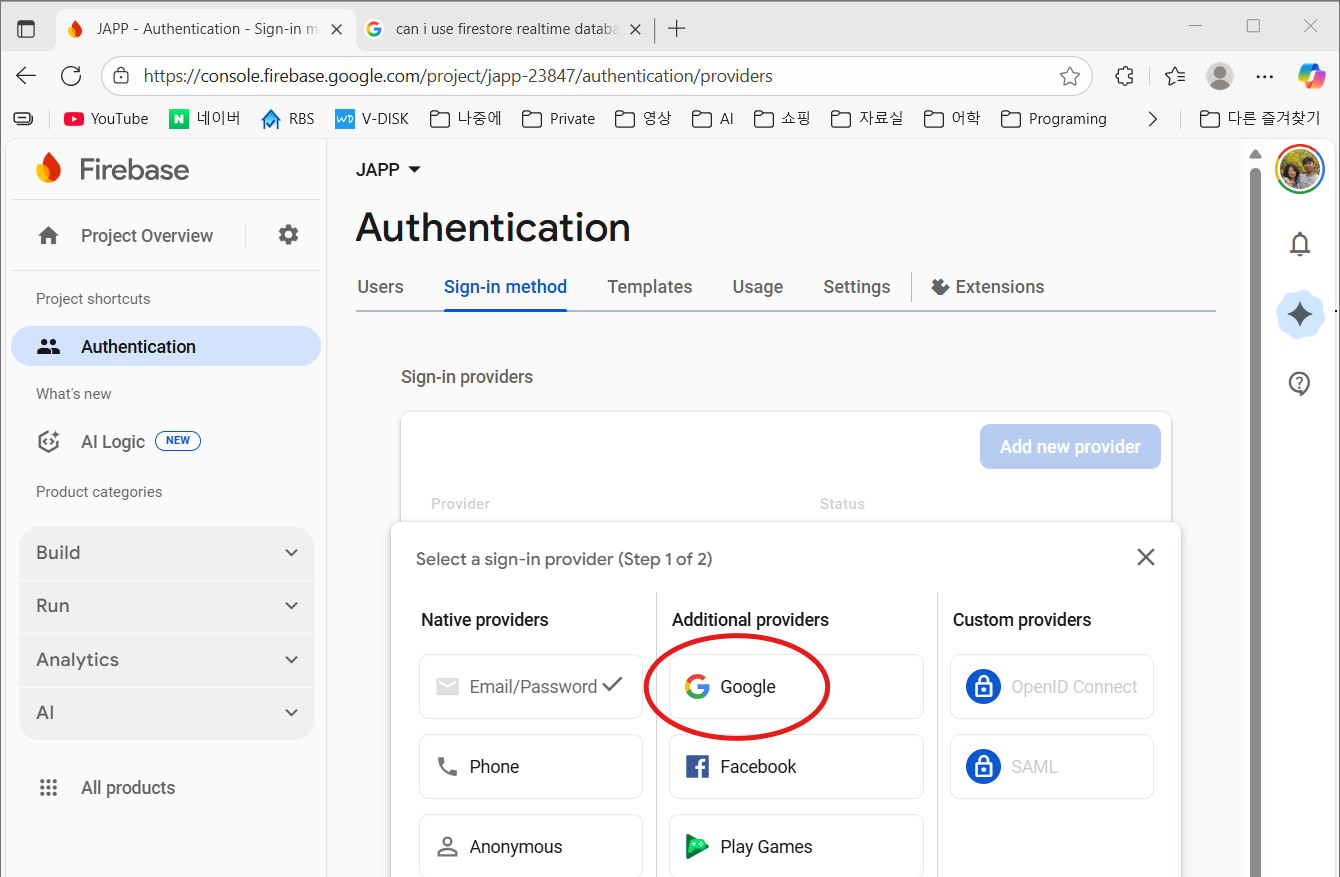Click the Status column header
Image resolution: width=1340 pixels, height=877 pixels.
pos(842,504)
